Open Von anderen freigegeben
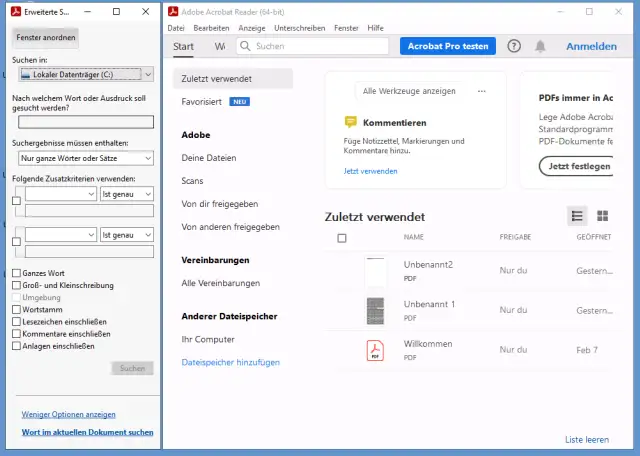This screenshot has width=640, height=456. click(231, 227)
